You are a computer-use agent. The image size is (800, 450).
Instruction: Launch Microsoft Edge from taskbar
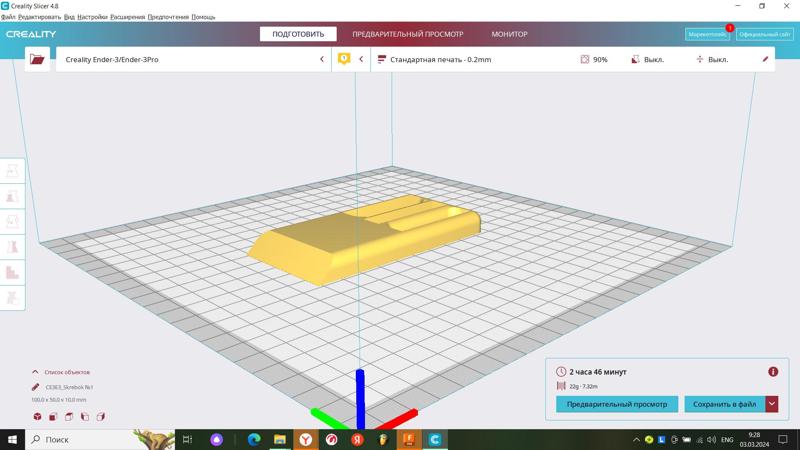pyautogui.click(x=254, y=439)
